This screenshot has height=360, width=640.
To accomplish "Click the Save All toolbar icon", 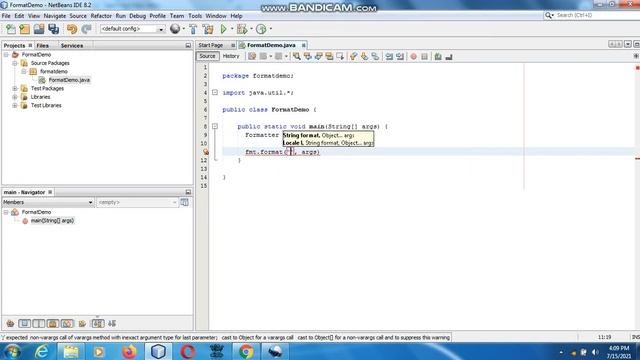I will [53, 29].
